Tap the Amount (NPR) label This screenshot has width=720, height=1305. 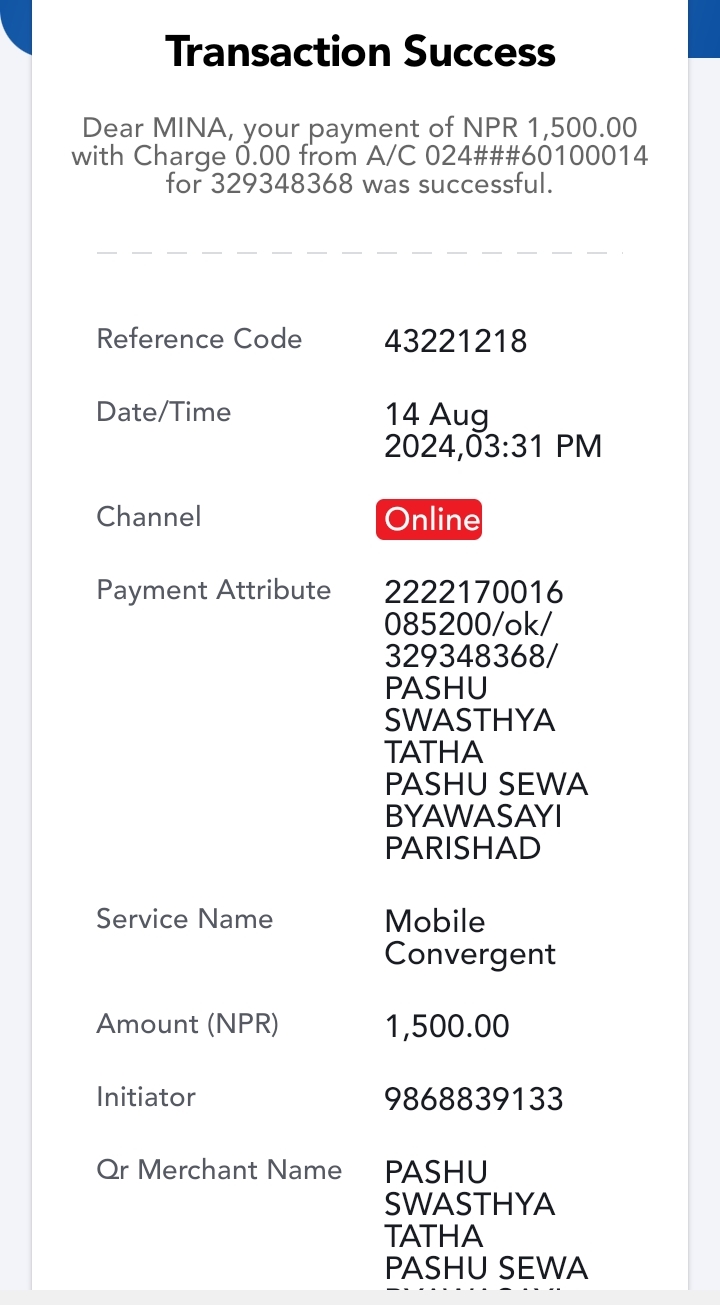coord(187,1024)
